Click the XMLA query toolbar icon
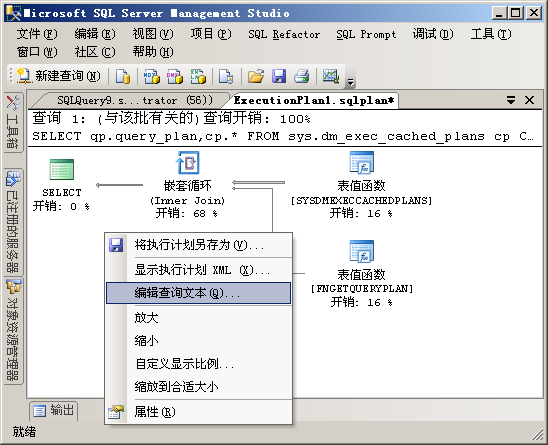Viewport: 548px width, 445px height. tap(198, 76)
